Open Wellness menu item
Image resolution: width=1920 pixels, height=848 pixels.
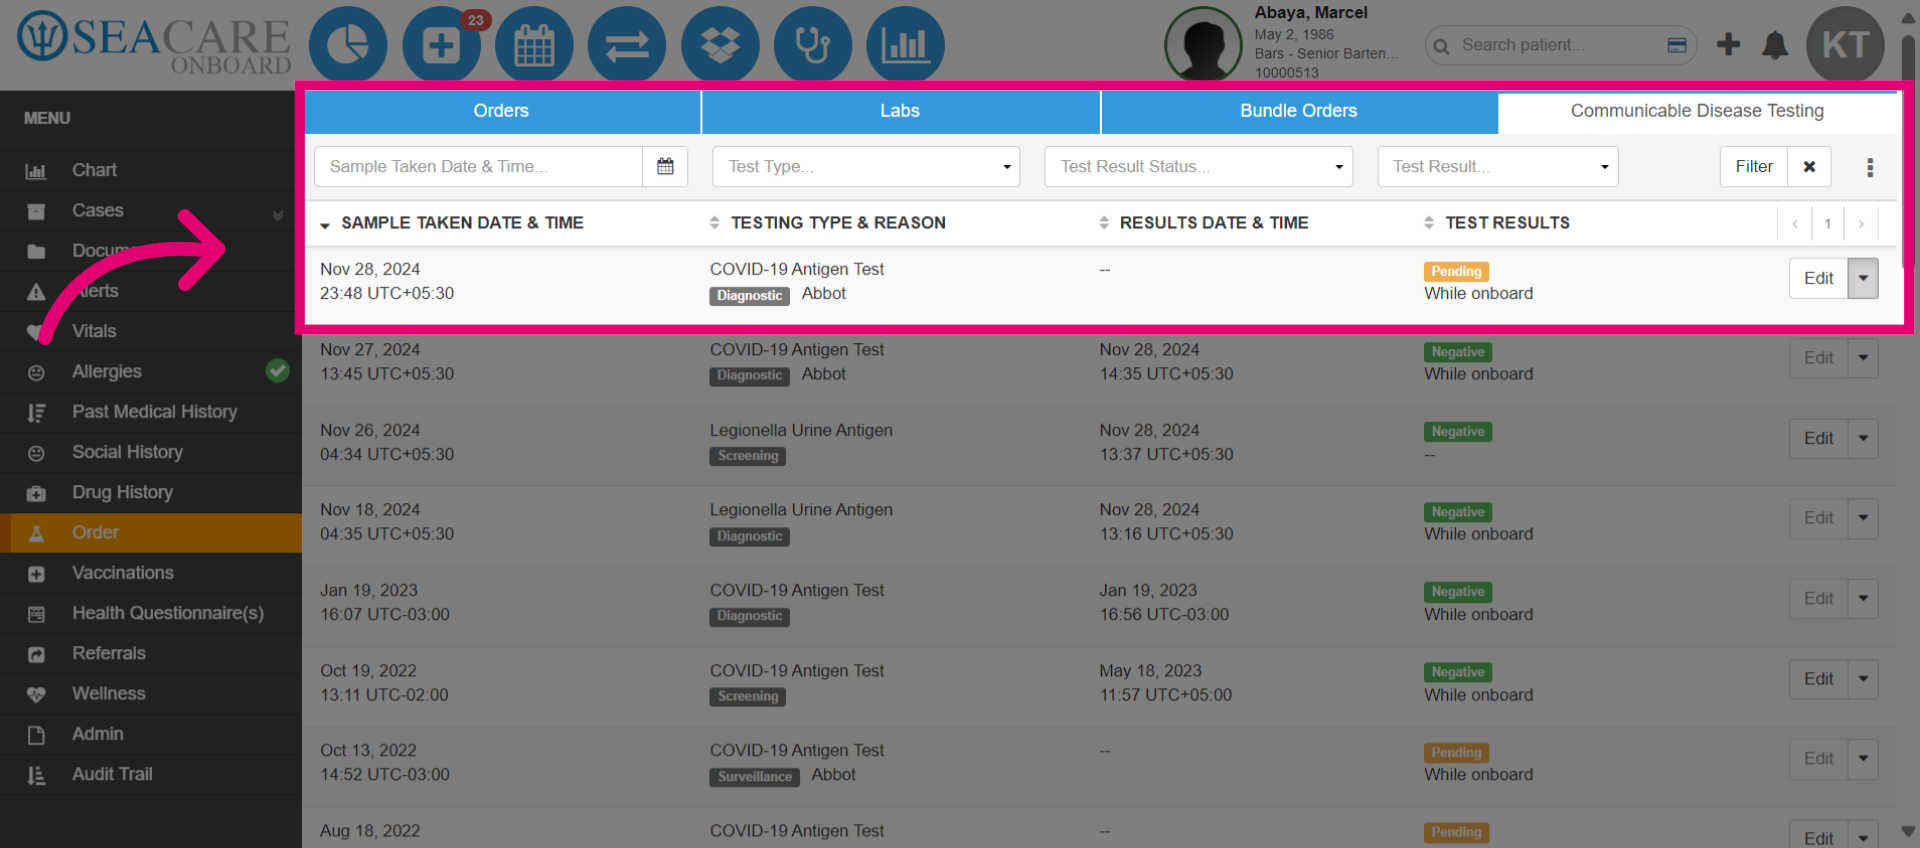[x=151, y=694]
